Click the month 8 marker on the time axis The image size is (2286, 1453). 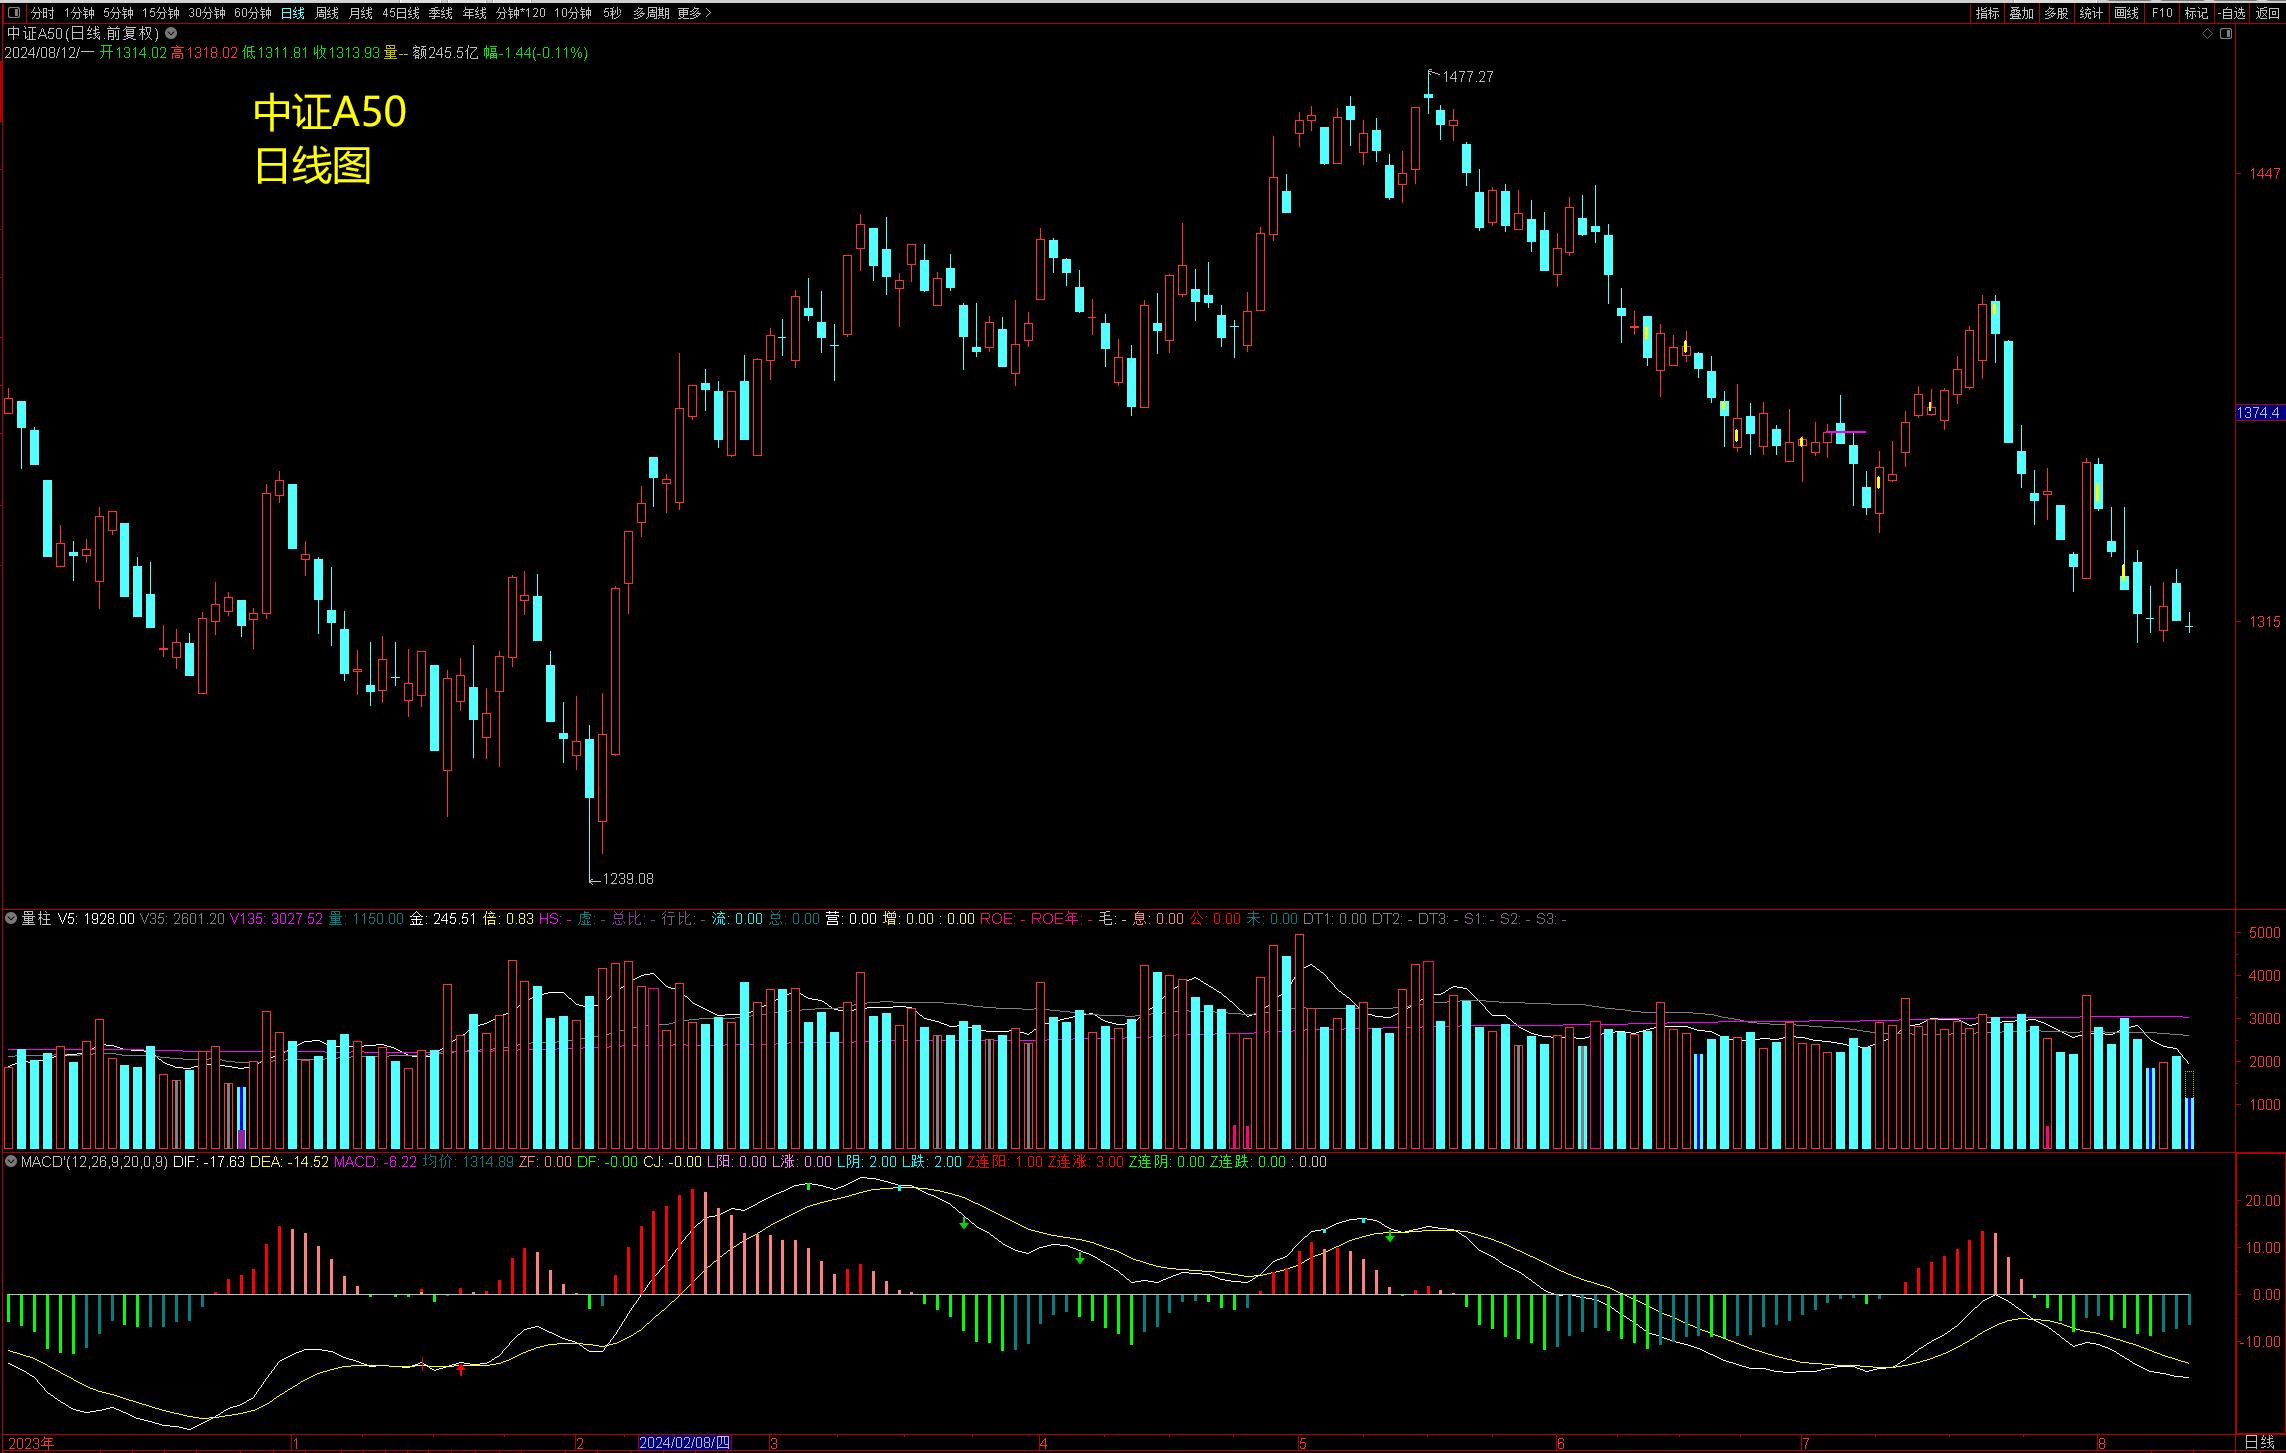pyautogui.click(x=2102, y=1443)
